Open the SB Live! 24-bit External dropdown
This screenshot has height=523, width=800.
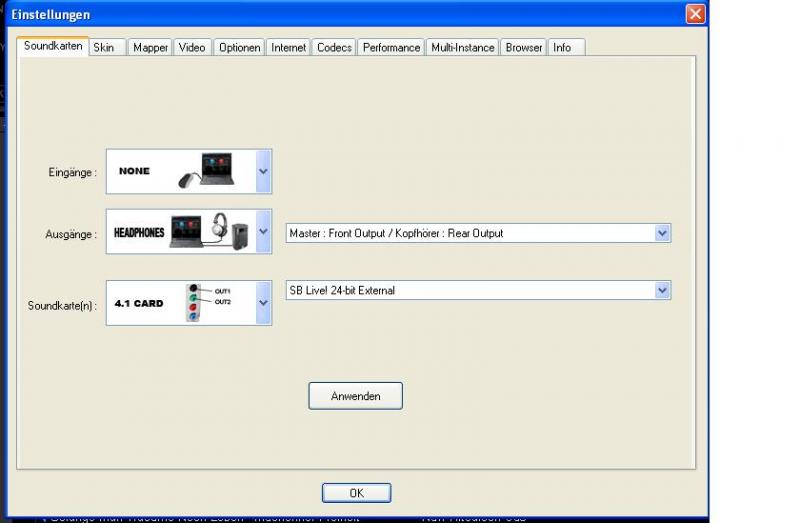pyautogui.click(x=478, y=290)
